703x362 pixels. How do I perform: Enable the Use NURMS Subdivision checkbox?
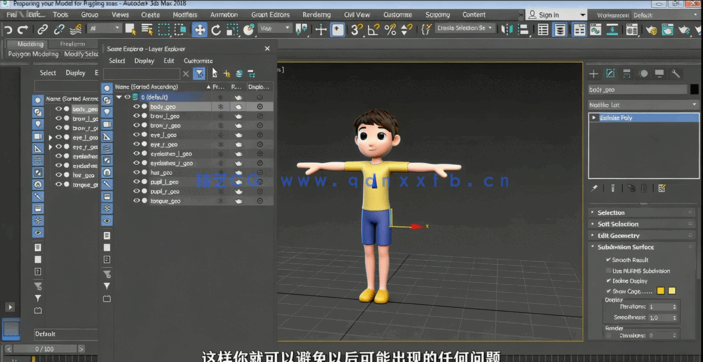[608, 270]
